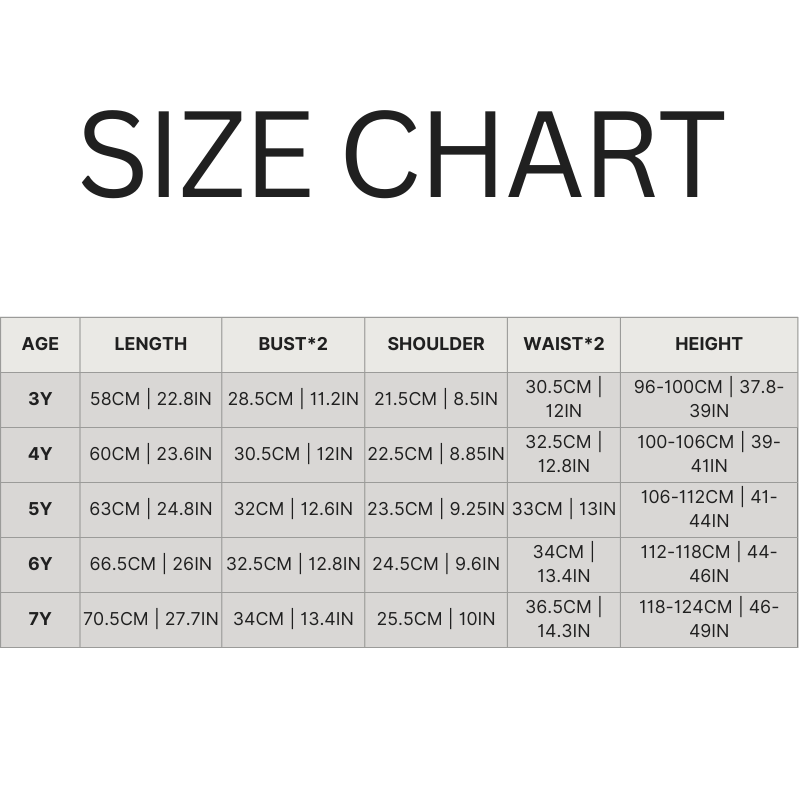800x800 pixels.
Task: Select the 70.5CM | 27.7IN length cell
Action: pyautogui.click(x=150, y=619)
